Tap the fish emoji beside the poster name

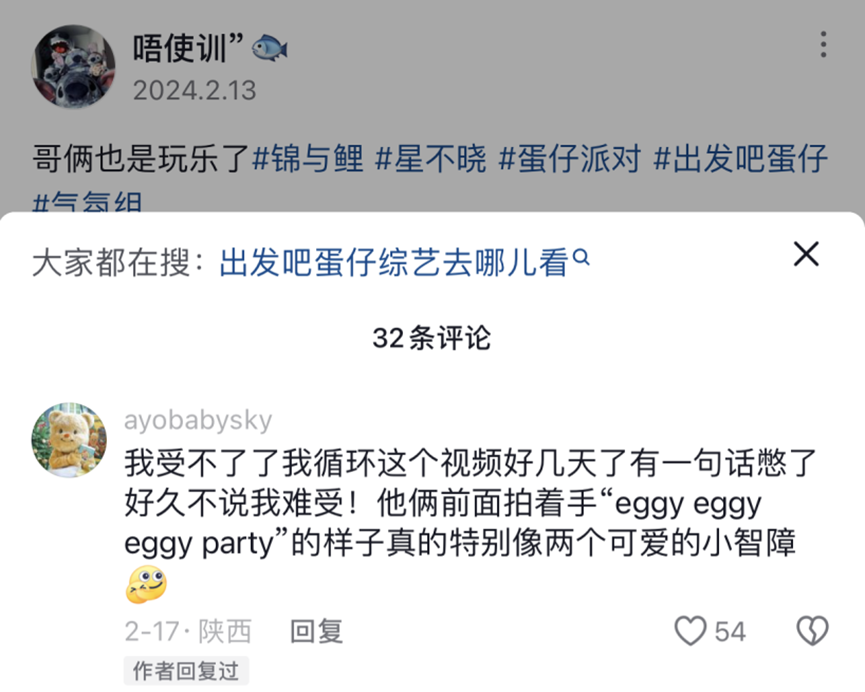pos(270,46)
